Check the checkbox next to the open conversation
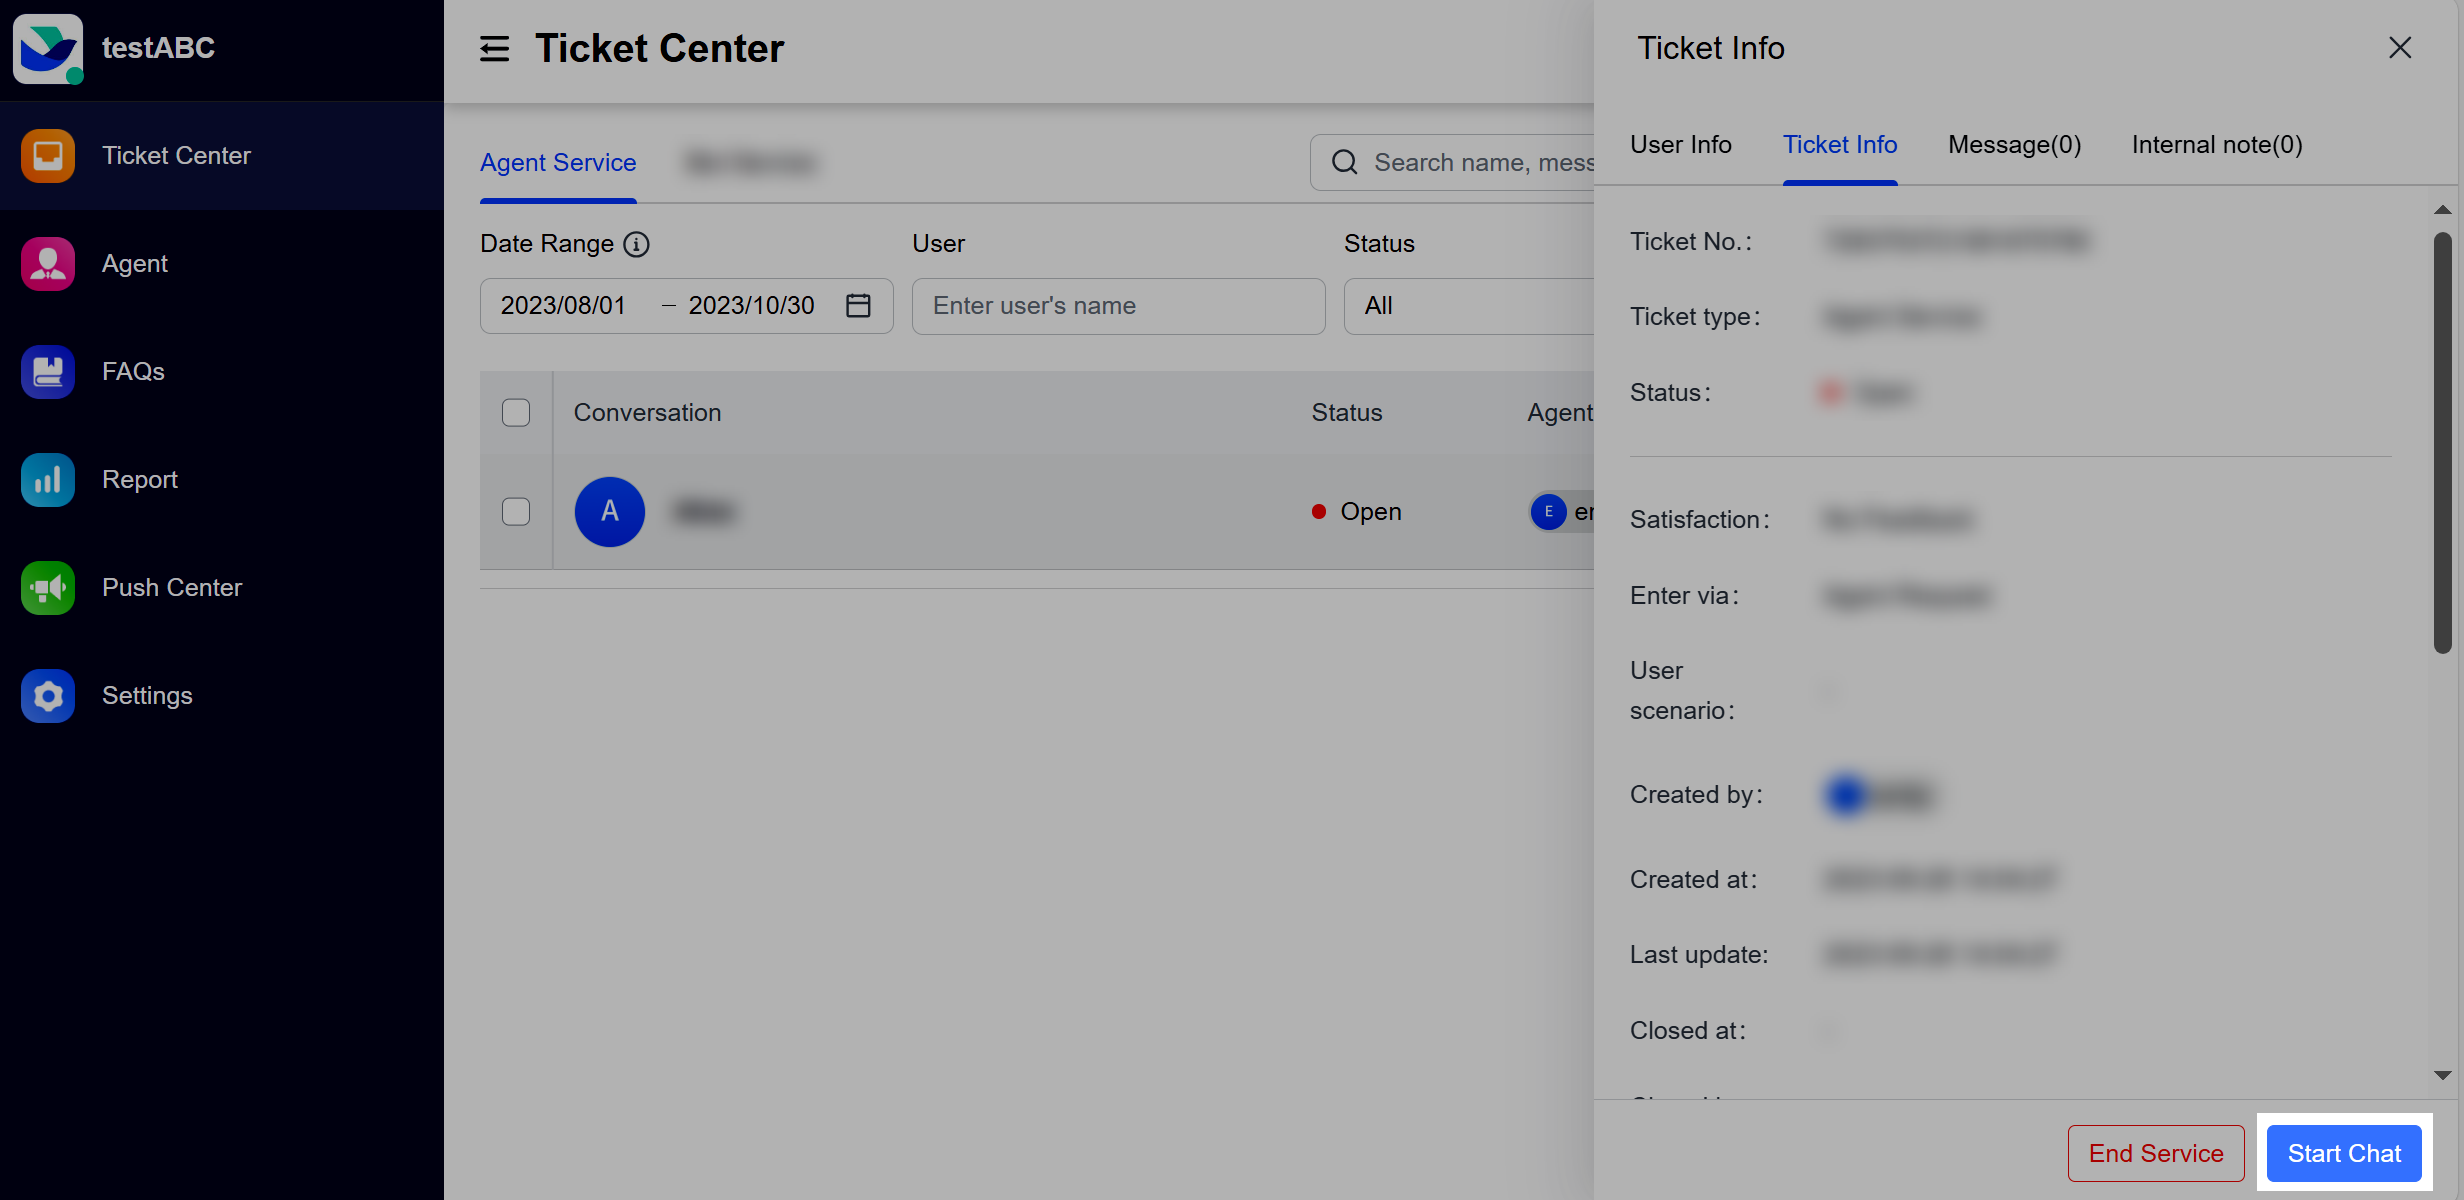Screen dimensions: 2464x1200 [x=516, y=511]
